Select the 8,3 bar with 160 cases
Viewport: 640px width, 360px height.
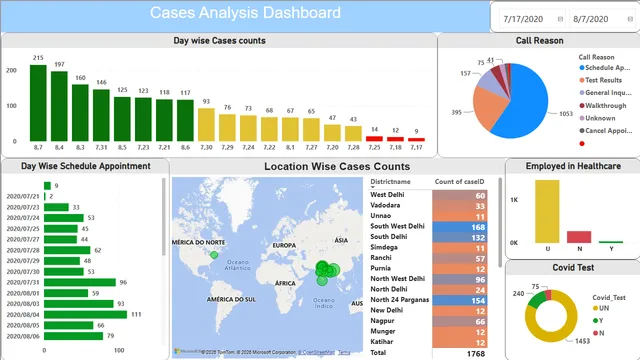click(x=80, y=113)
